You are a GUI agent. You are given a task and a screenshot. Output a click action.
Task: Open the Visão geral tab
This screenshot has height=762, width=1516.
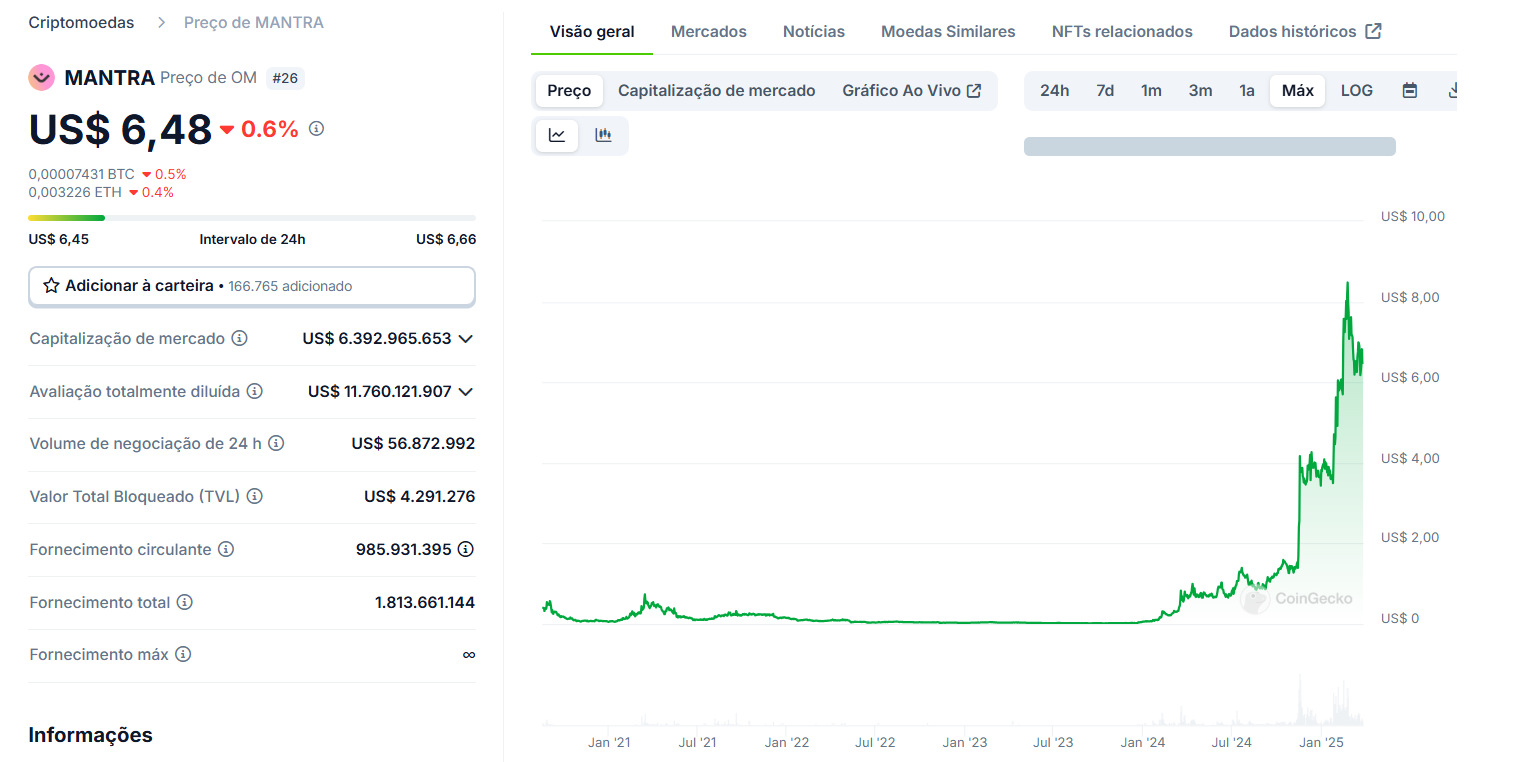tap(592, 32)
